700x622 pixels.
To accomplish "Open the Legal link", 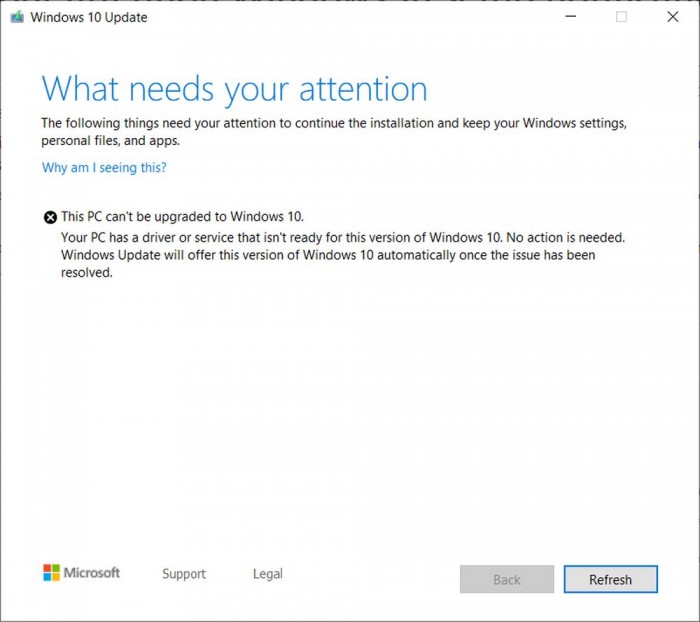I will 267,573.
